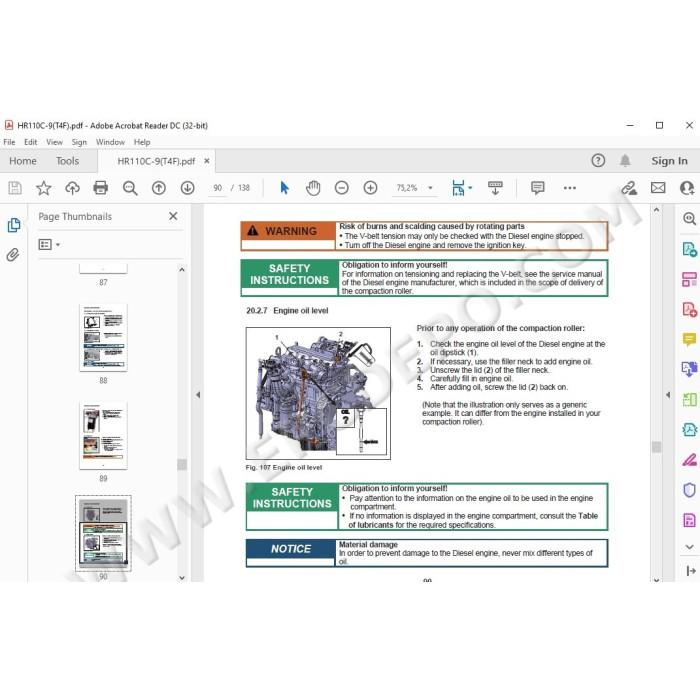This screenshot has width=700, height=700.
Task: Expand thumbnail options dropdown menu
Action: [x=49, y=245]
